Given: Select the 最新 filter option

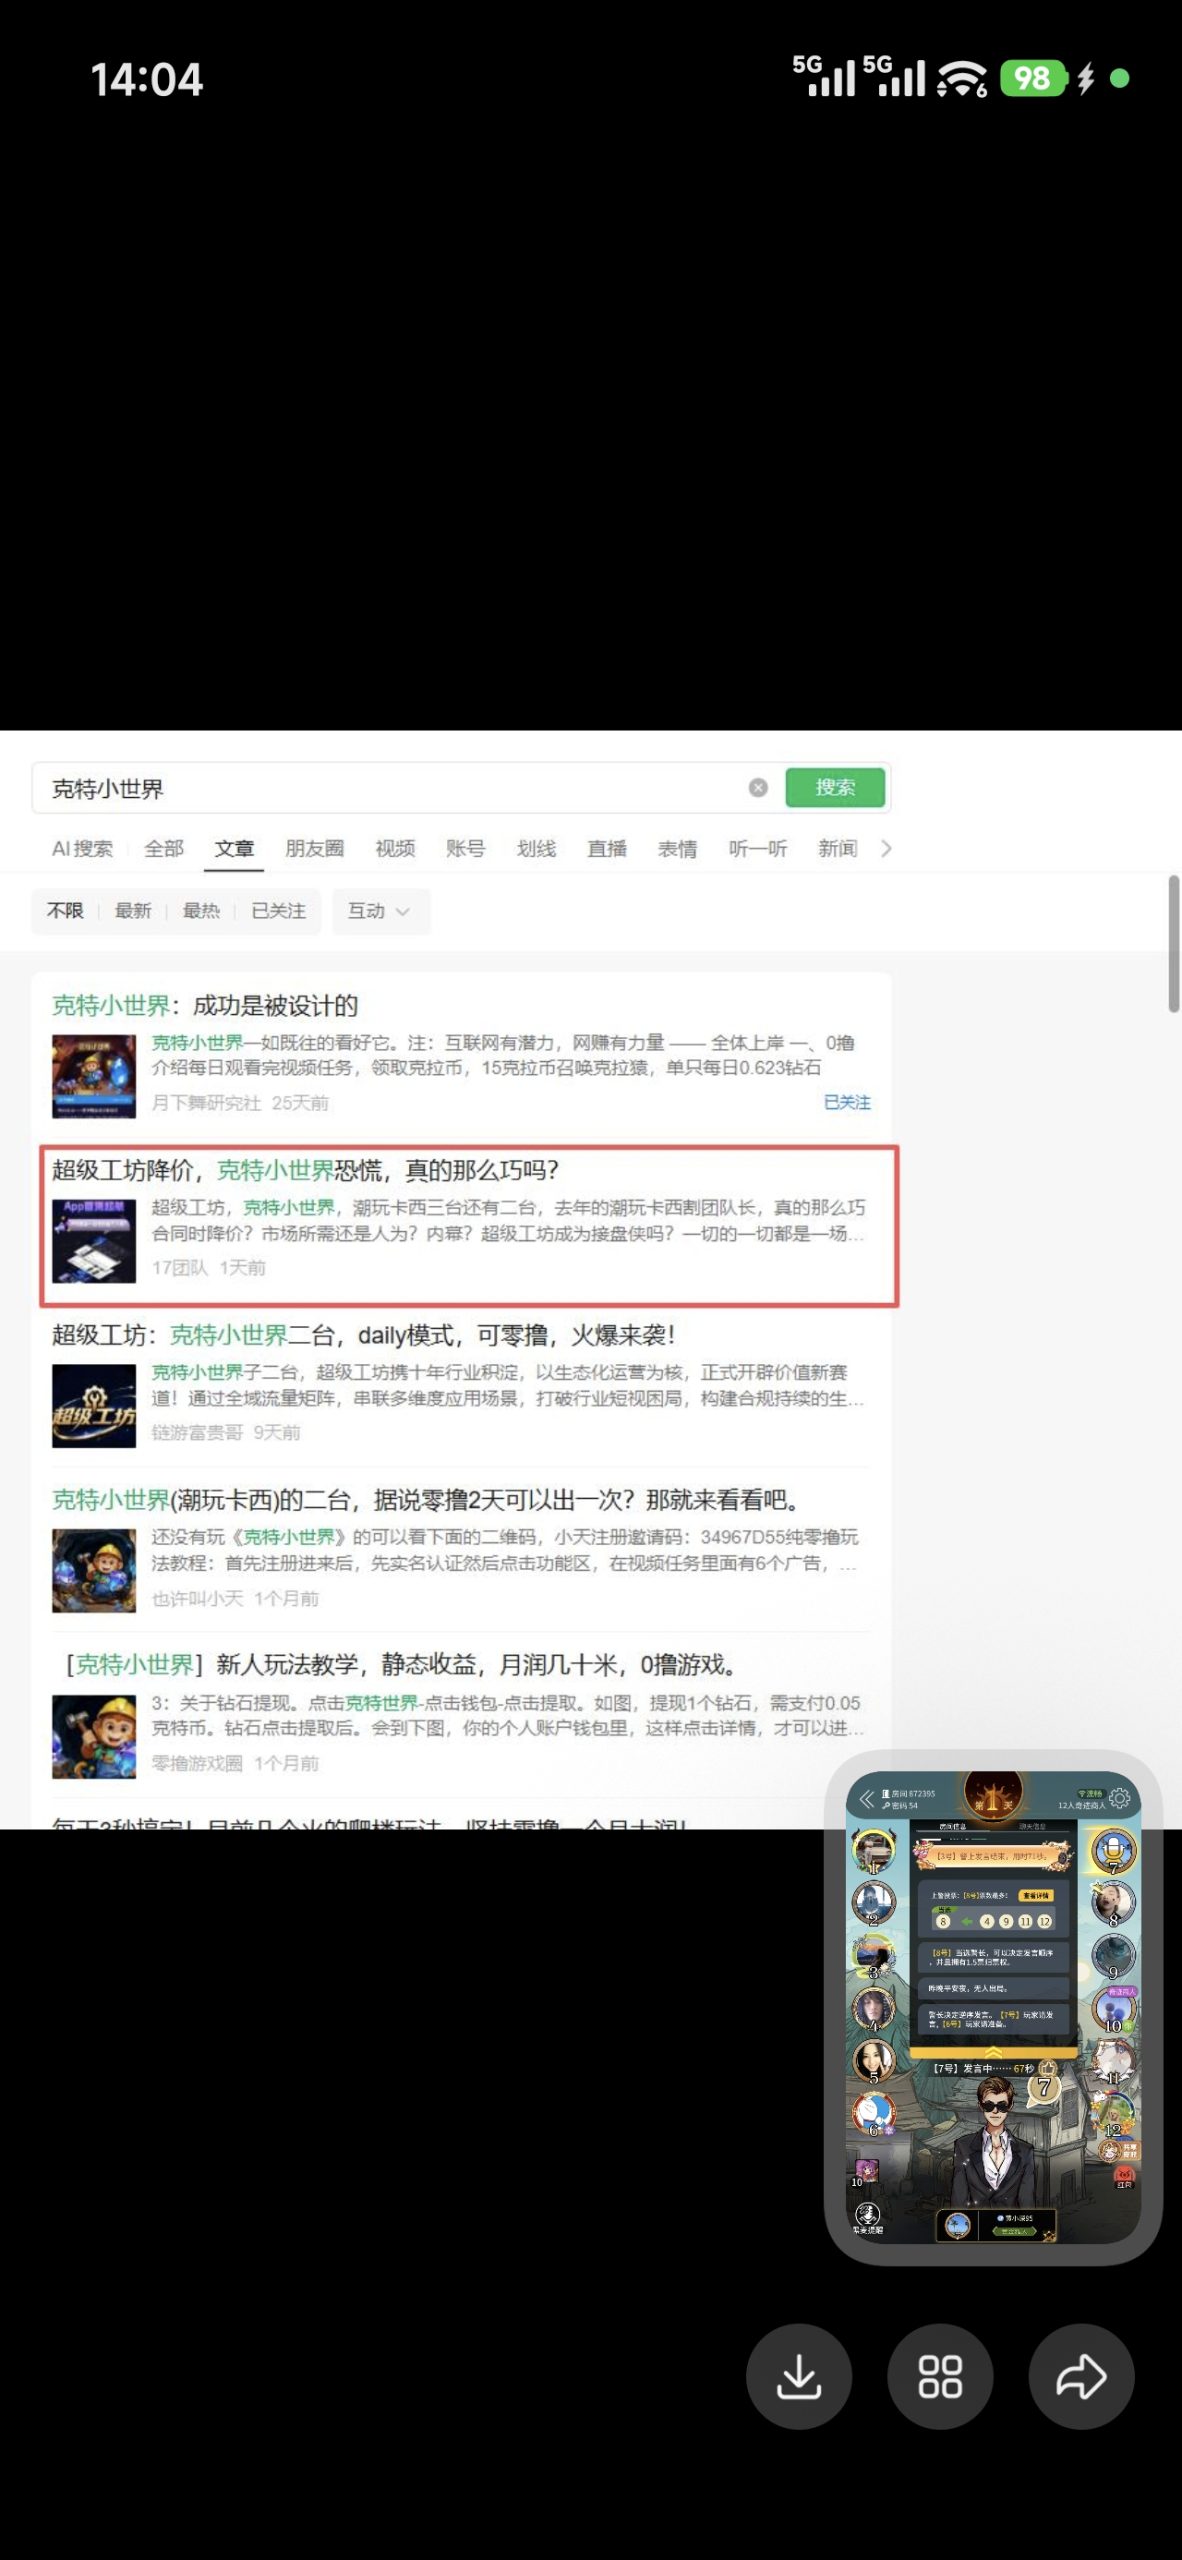Looking at the screenshot, I should 133,911.
